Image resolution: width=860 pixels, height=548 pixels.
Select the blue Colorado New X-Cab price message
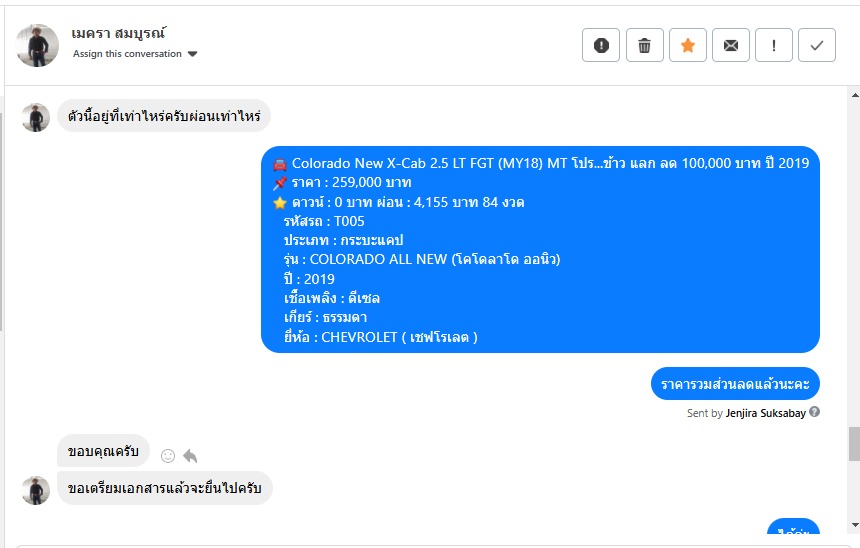coord(540,250)
